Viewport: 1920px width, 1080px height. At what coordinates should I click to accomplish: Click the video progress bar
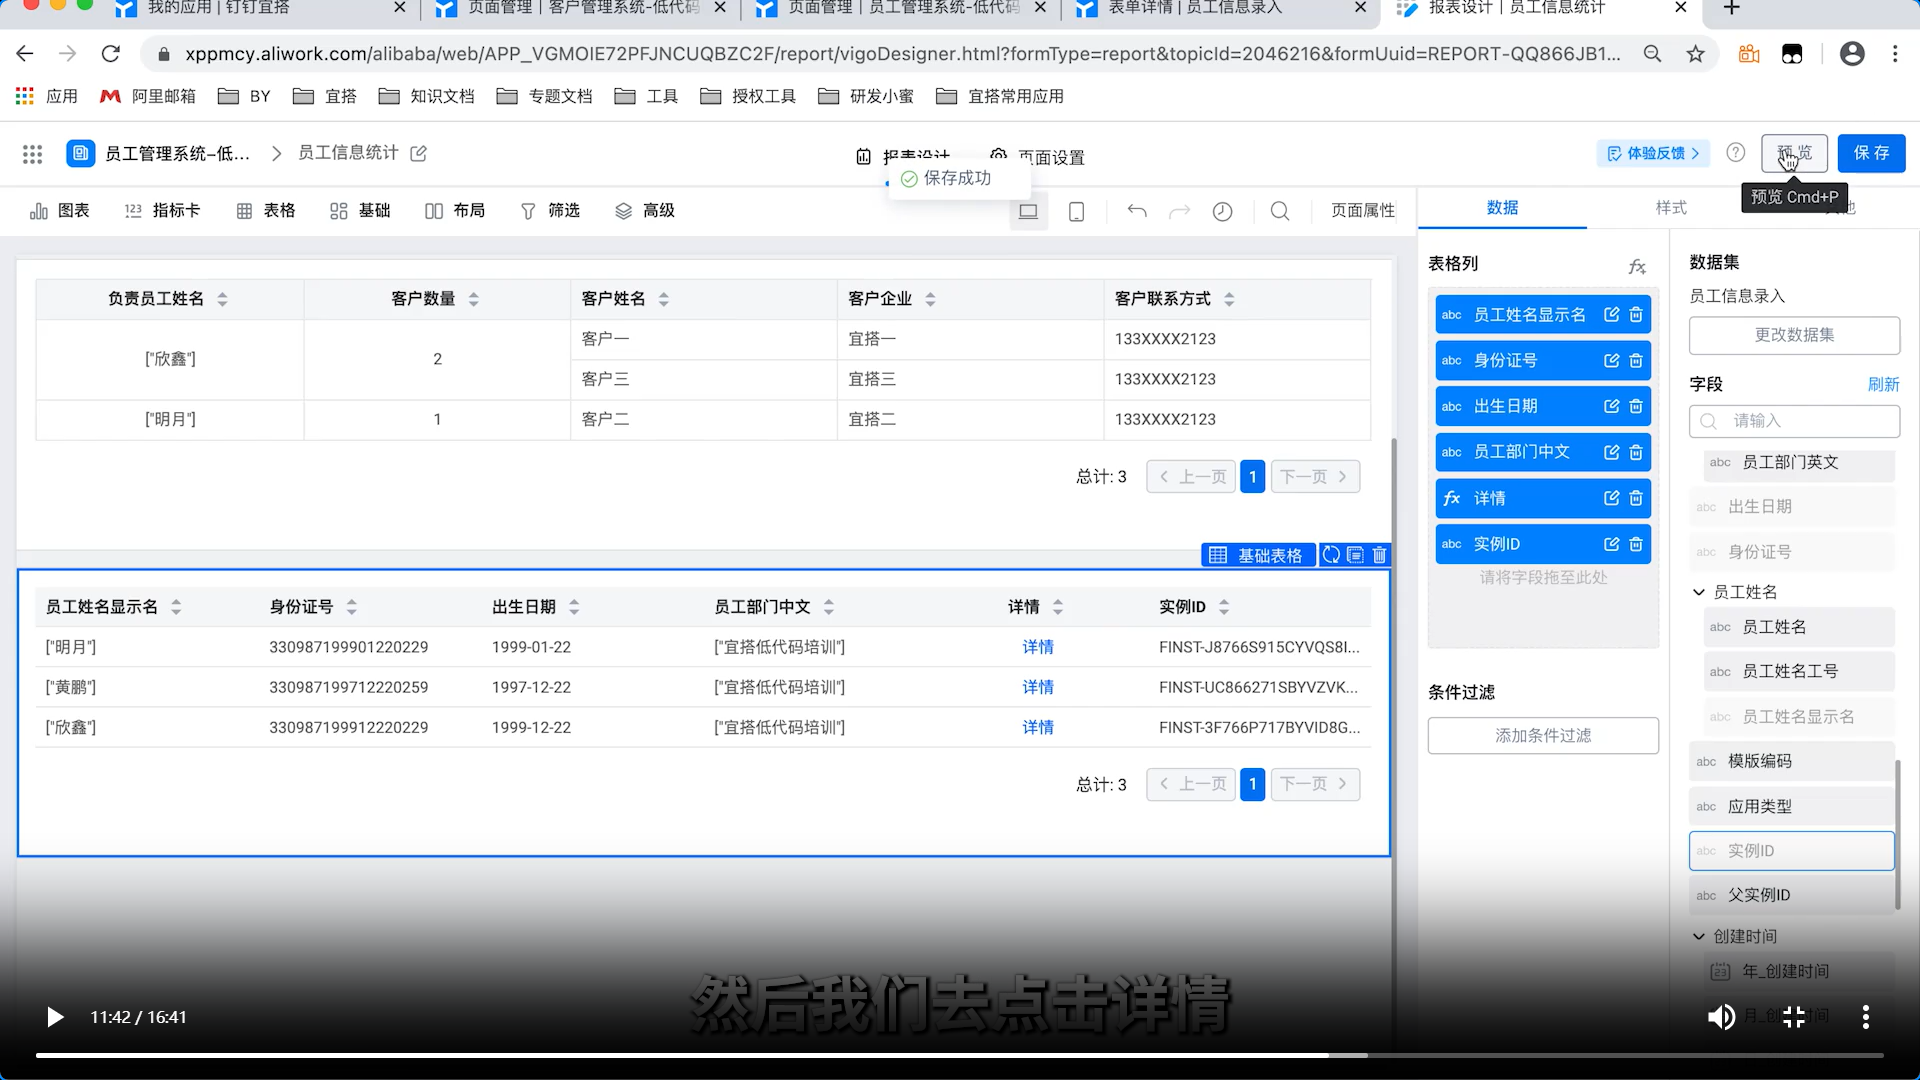pyautogui.click(x=960, y=1055)
